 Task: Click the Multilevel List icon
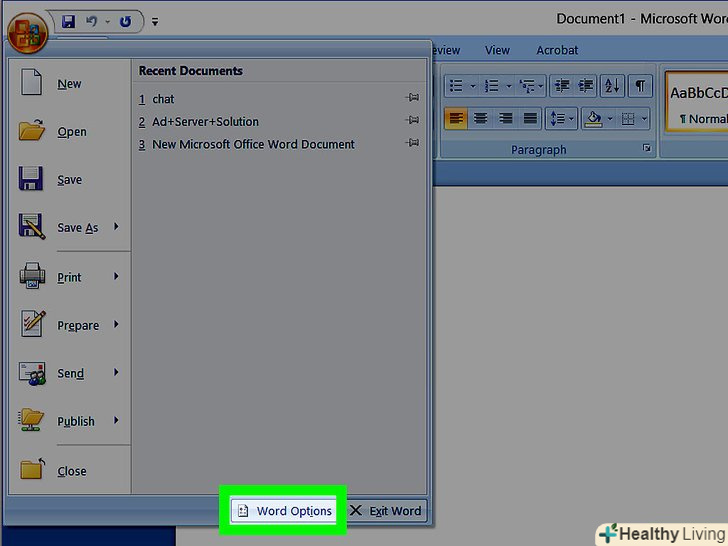coord(527,86)
